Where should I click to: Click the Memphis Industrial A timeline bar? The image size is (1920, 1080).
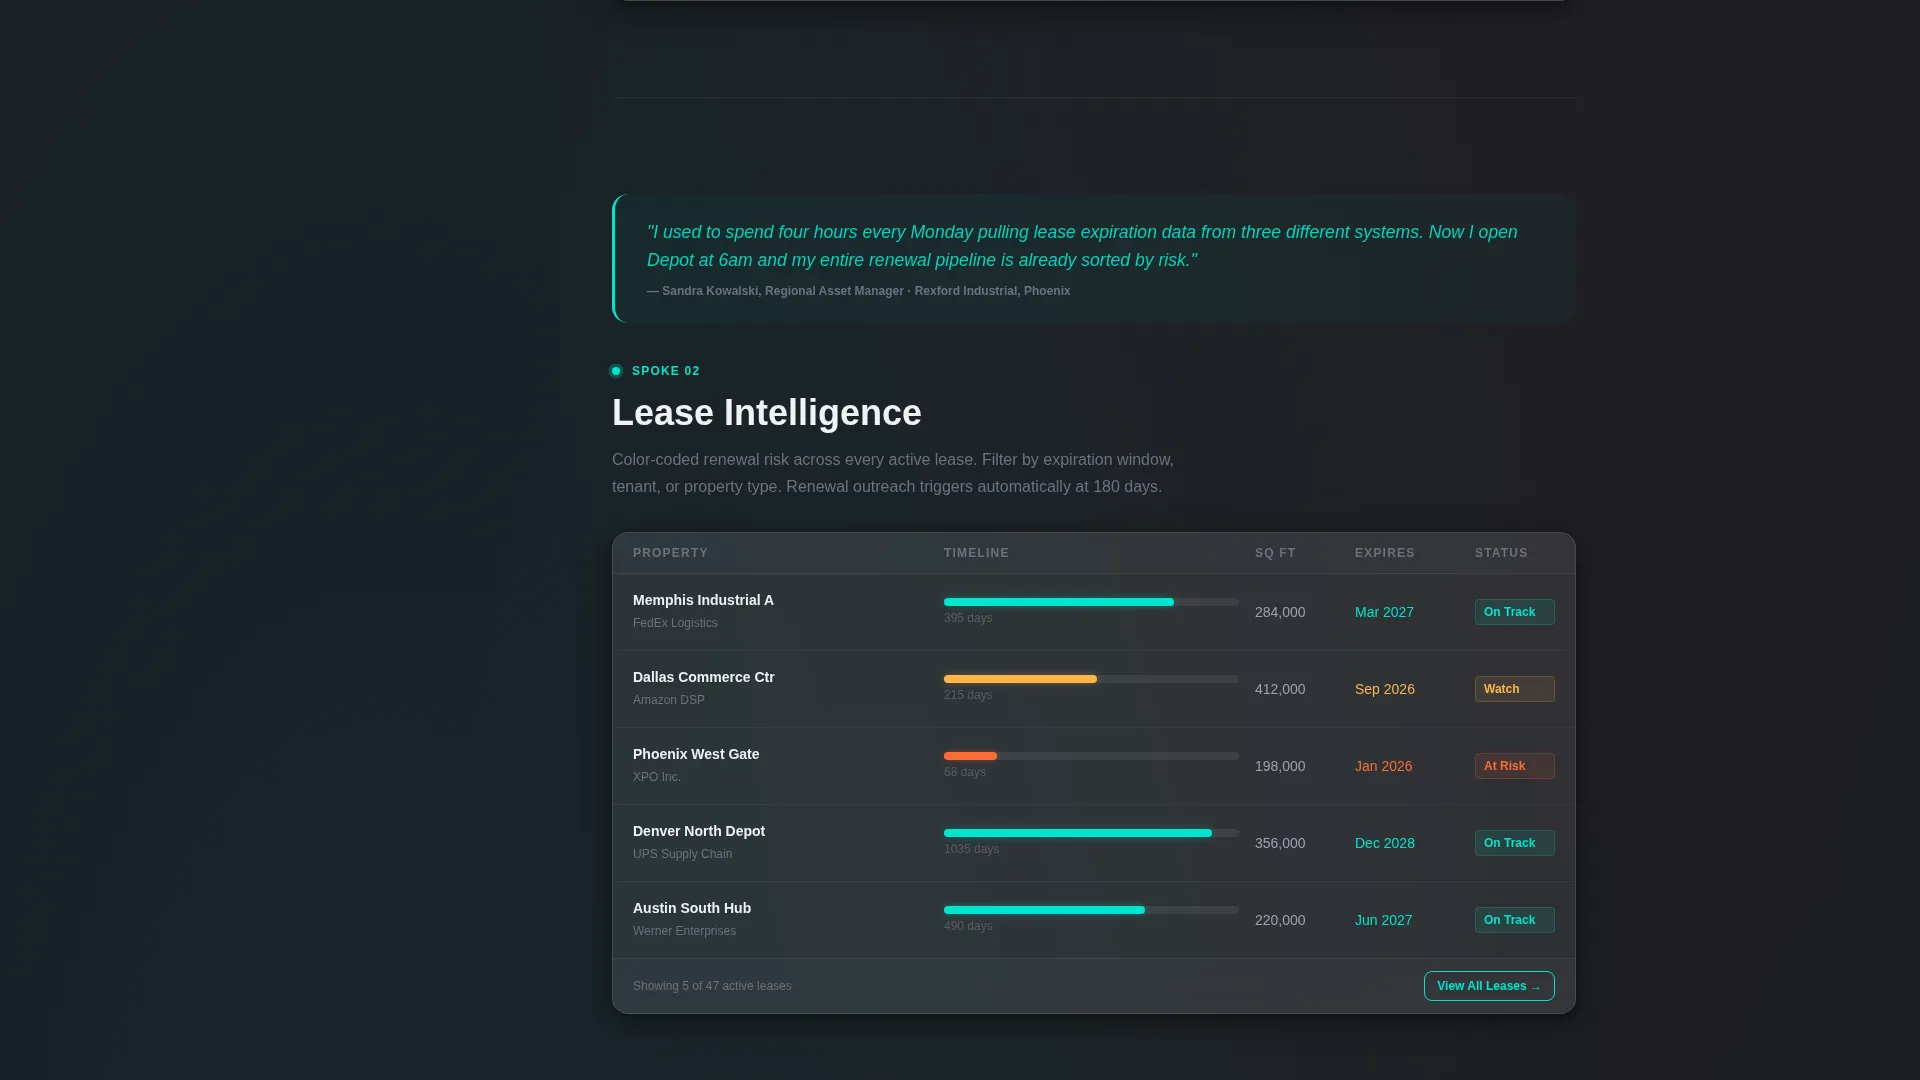[x=1091, y=602]
